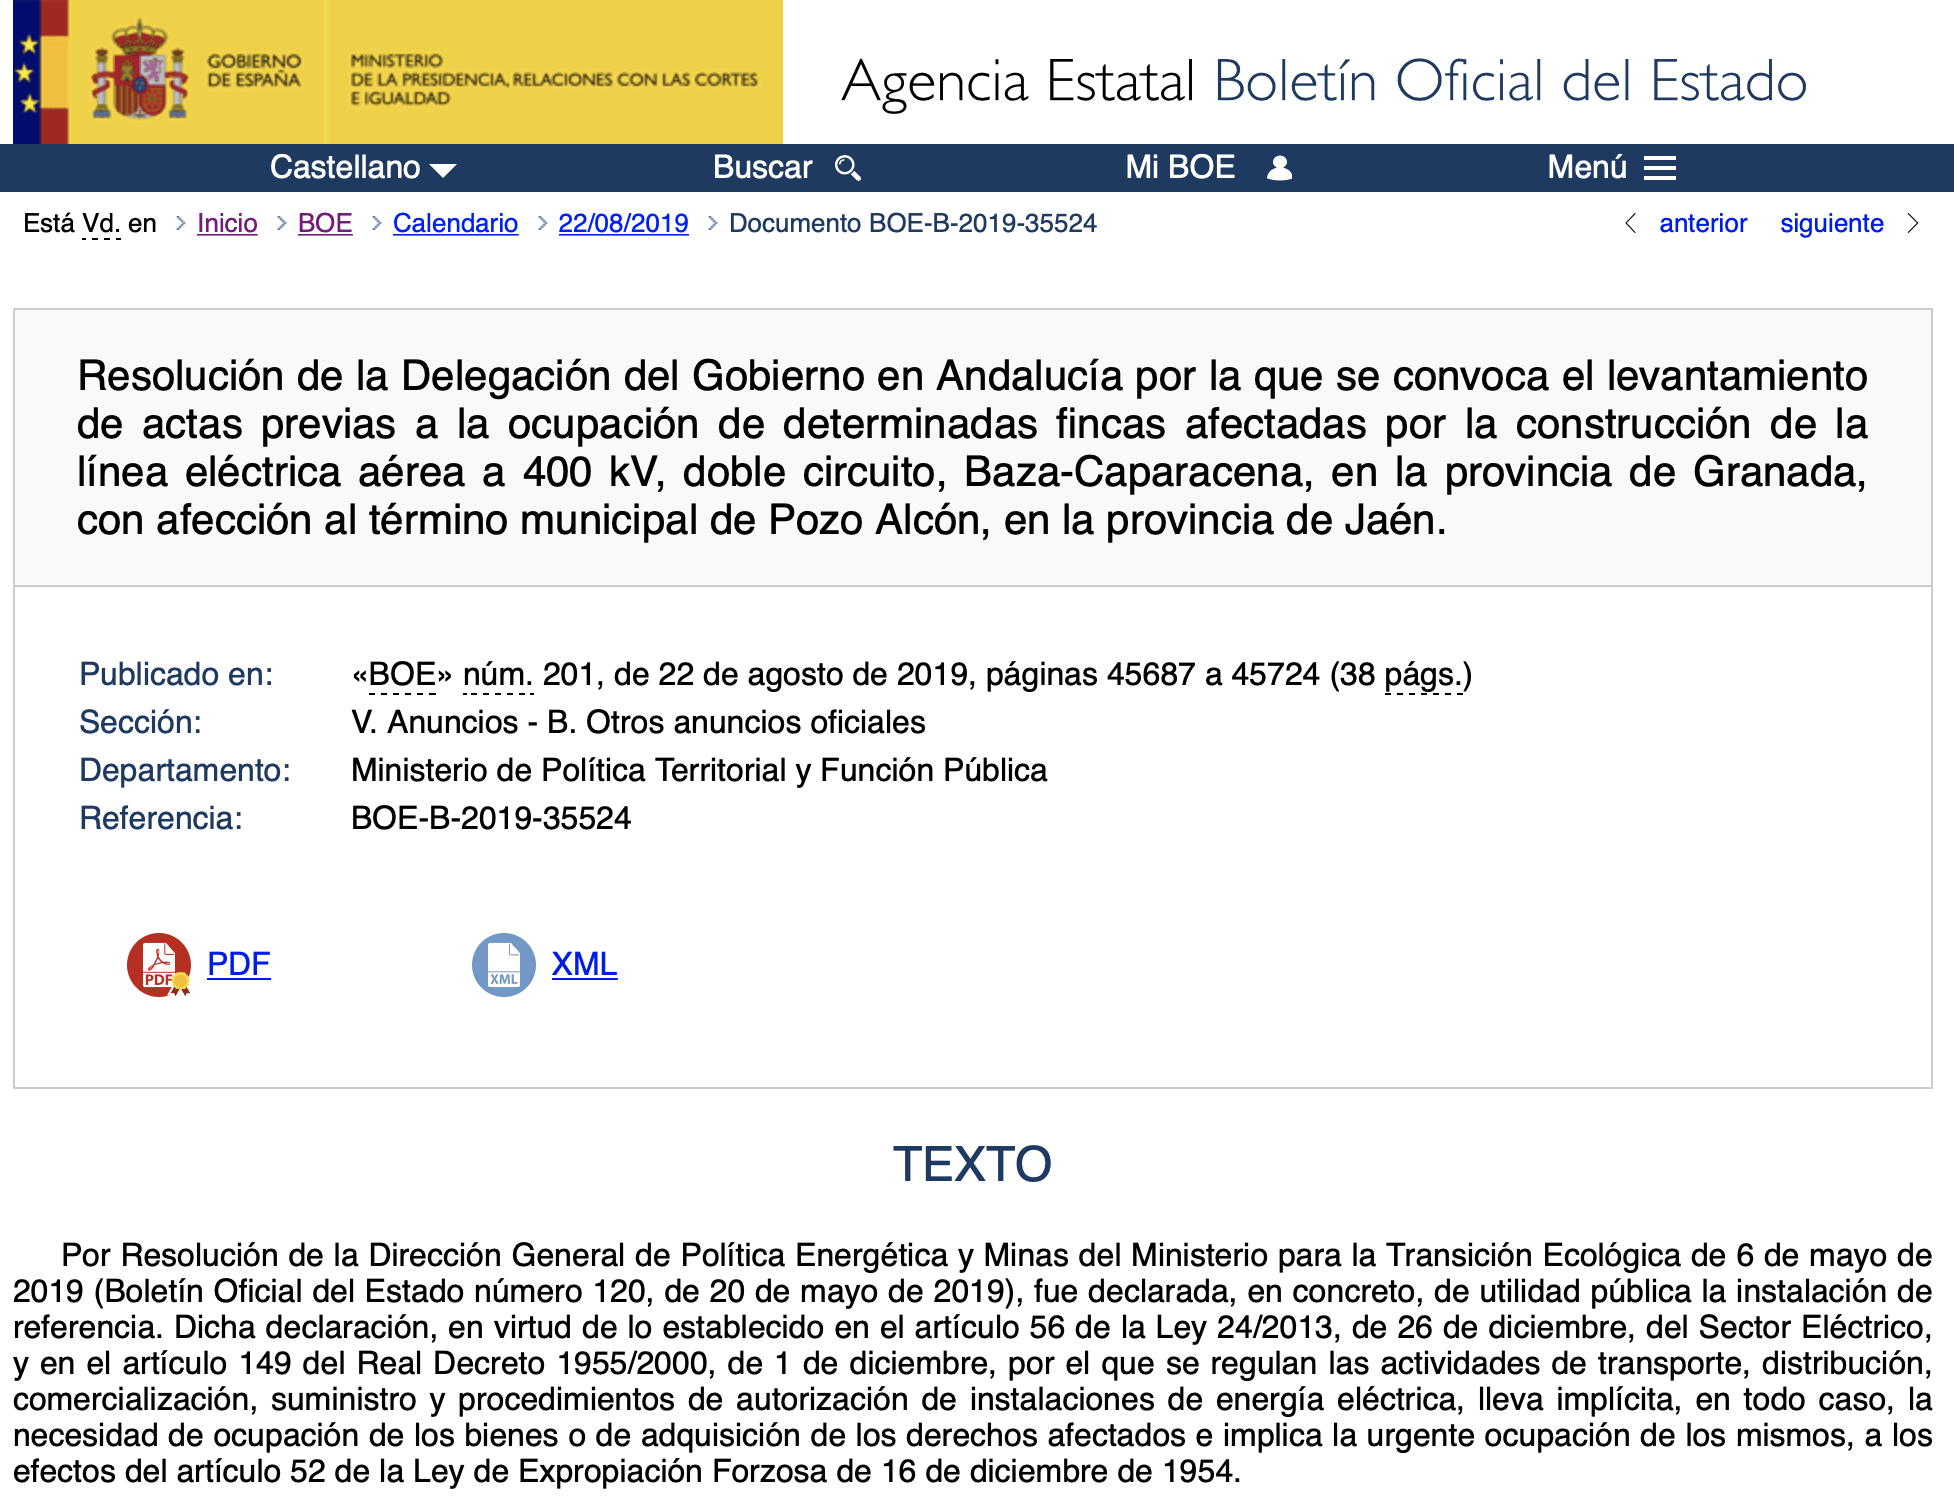1954x1508 pixels.
Task: Go to the siguiente document link
Action: pos(1831,223)
